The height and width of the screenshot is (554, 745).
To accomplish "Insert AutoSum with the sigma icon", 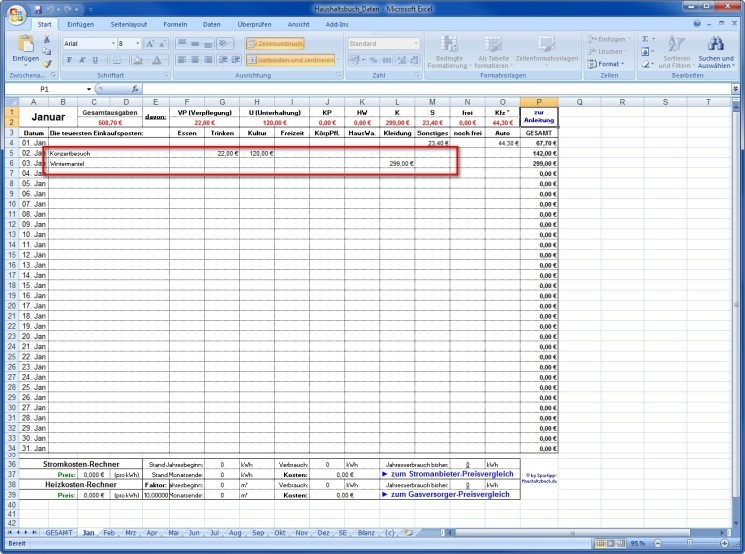I will tap(645, 39).
